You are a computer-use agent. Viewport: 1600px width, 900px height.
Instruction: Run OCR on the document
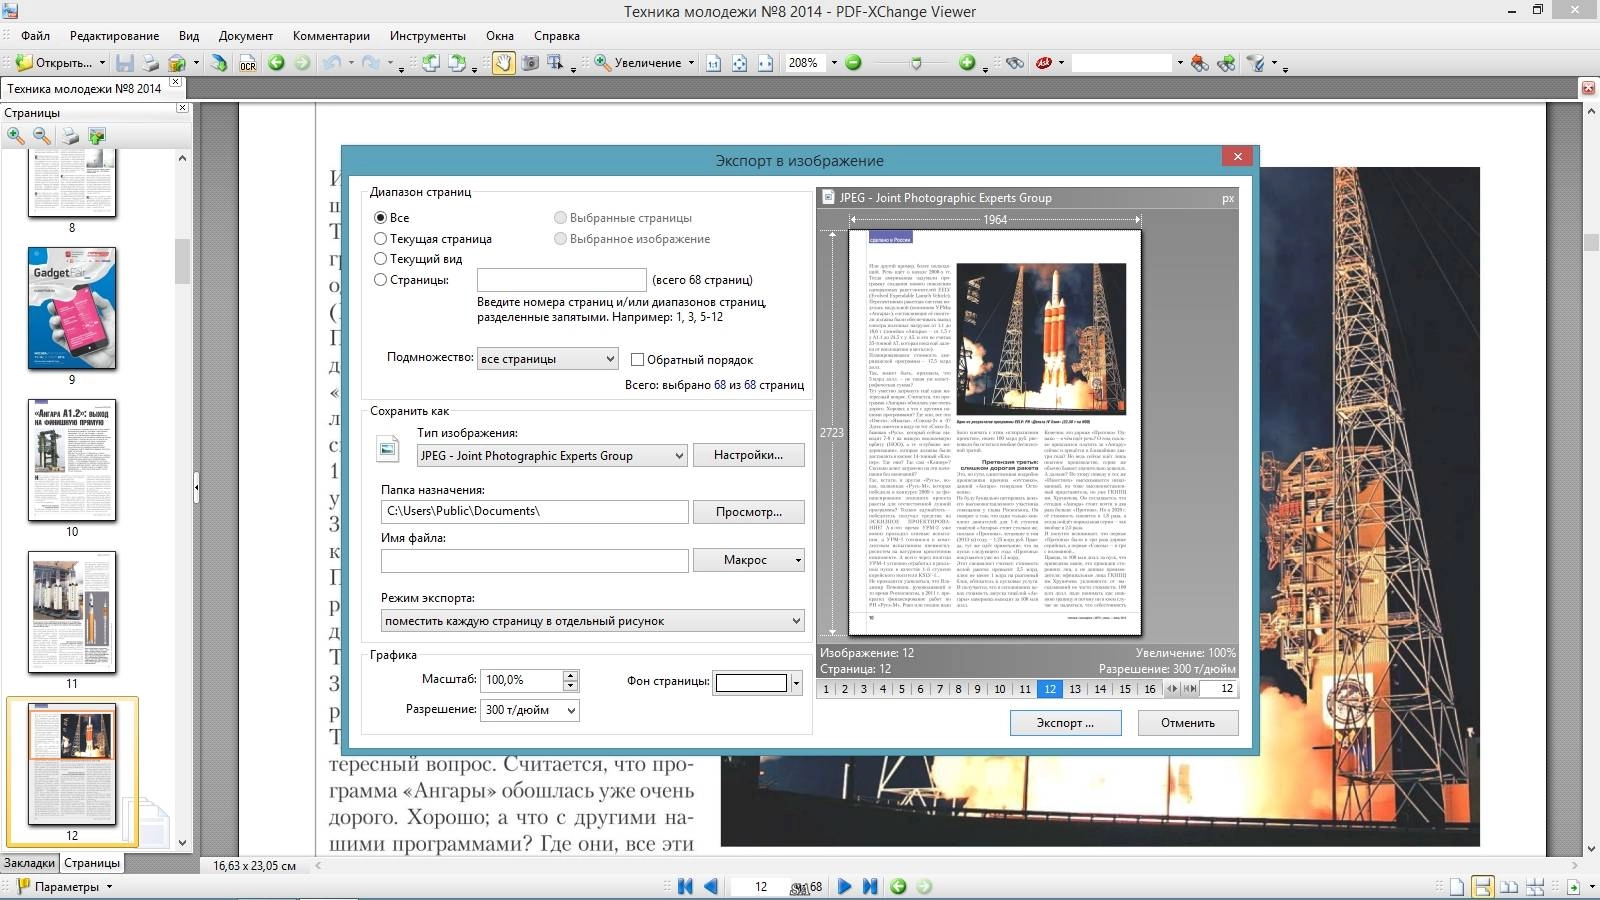(248, 63)
